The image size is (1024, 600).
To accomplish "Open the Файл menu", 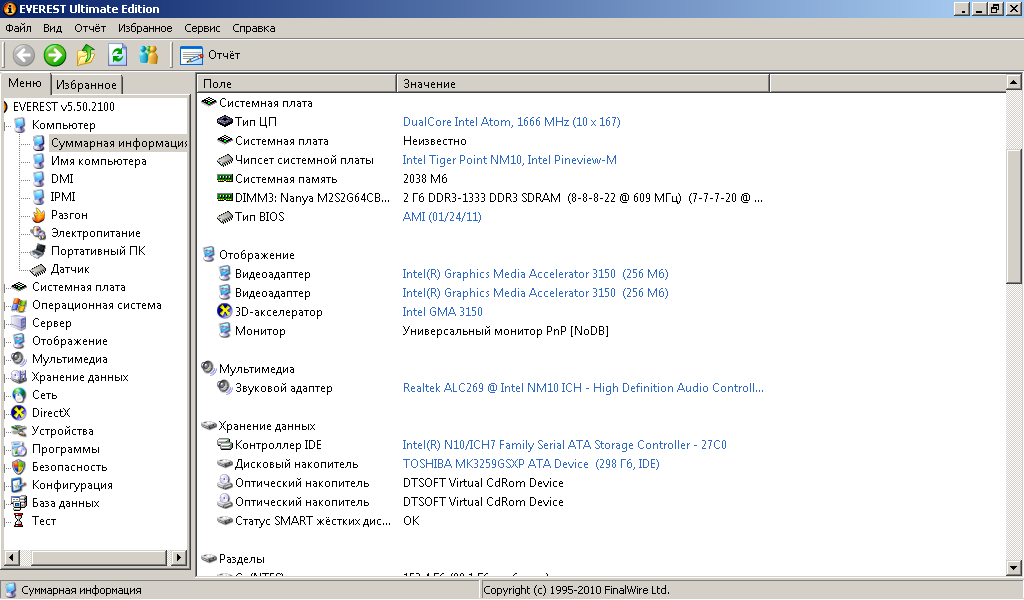I will pyautogui.click(x=18, y=28).
